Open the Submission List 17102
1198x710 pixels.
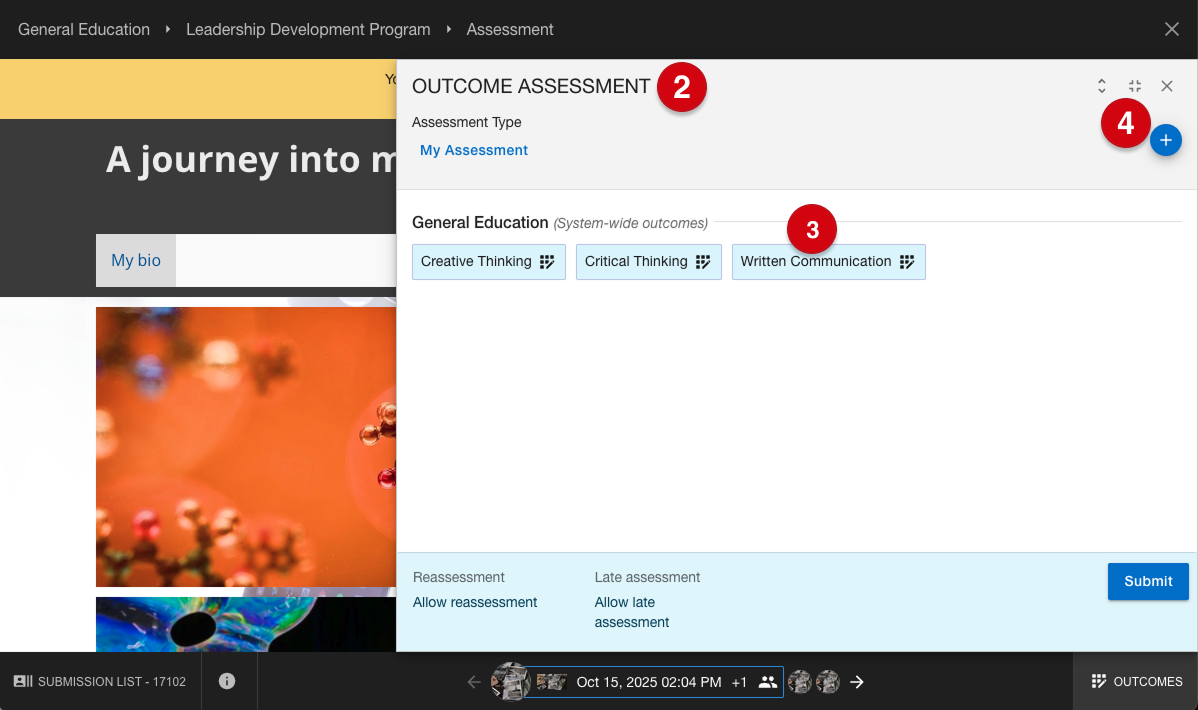tap(100, 681)
